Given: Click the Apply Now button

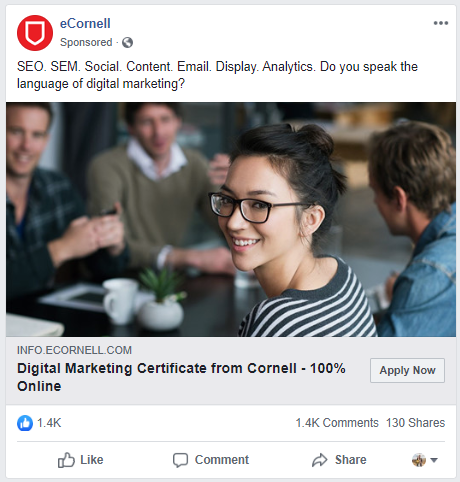Looking at the screenshot, I should [407, 370].
